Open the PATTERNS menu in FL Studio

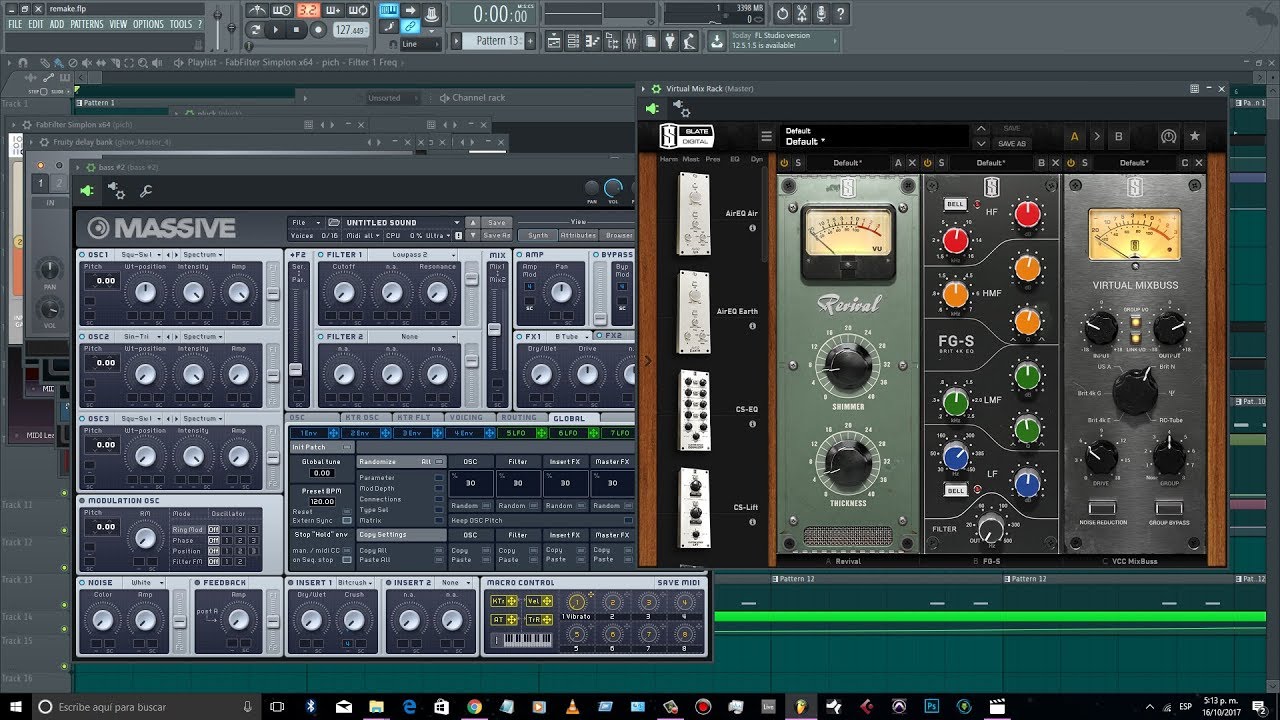87,24
